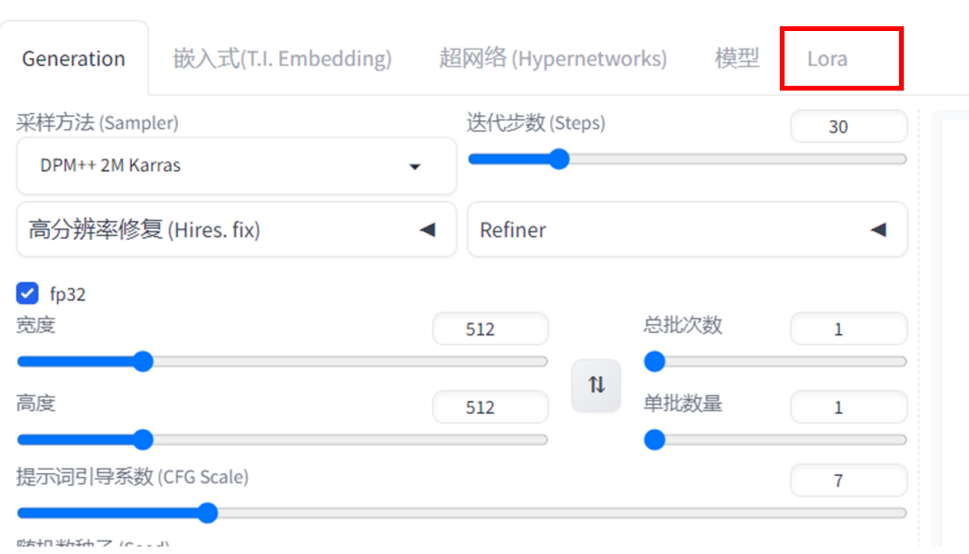Open the Sampler dropdown showing DPM++ 2M Karras
969x554 pixels.
pyautogui.click(x=236, y=166)
